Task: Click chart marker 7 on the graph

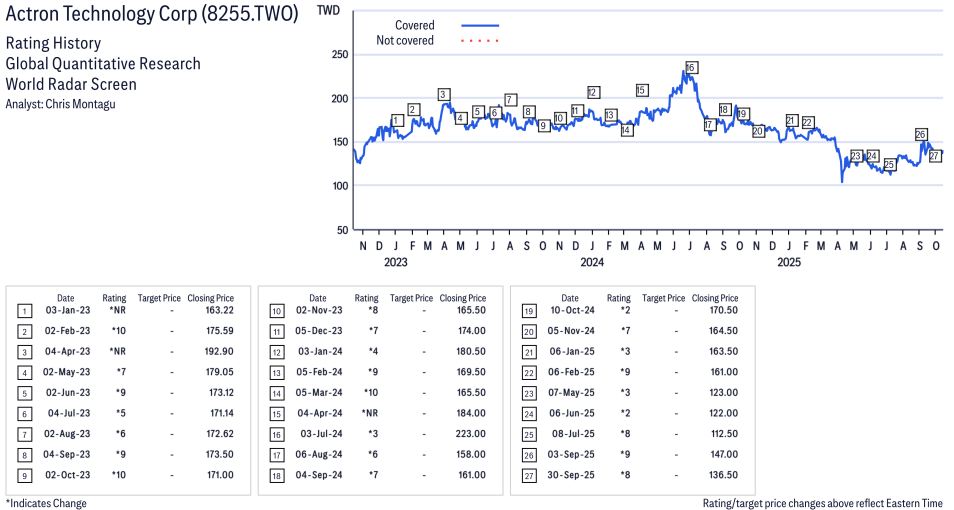Action: click(510, 100)
